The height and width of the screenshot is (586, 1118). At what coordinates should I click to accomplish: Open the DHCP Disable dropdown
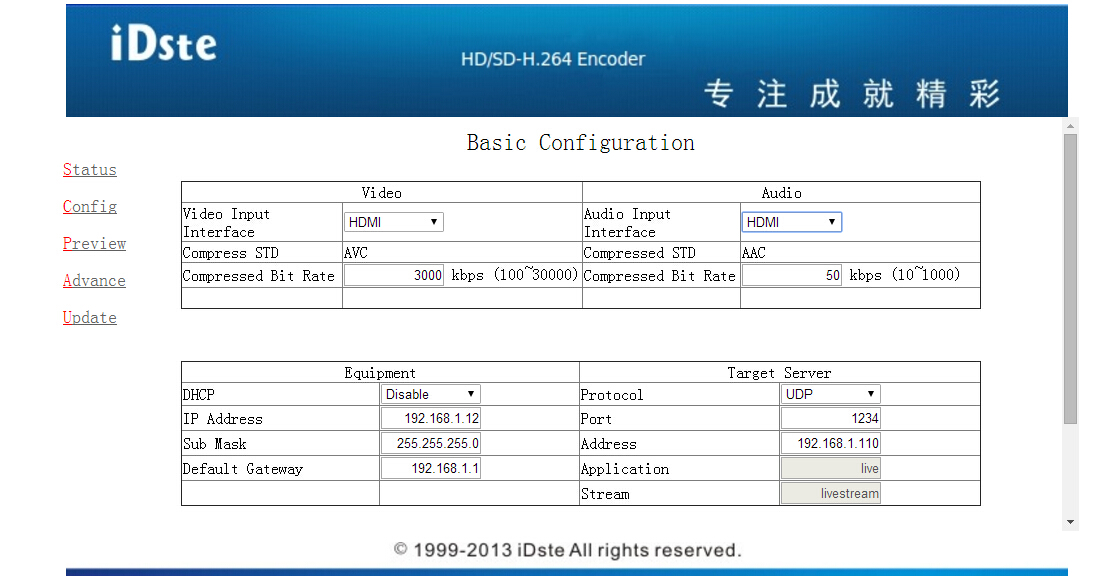point(430,395)
